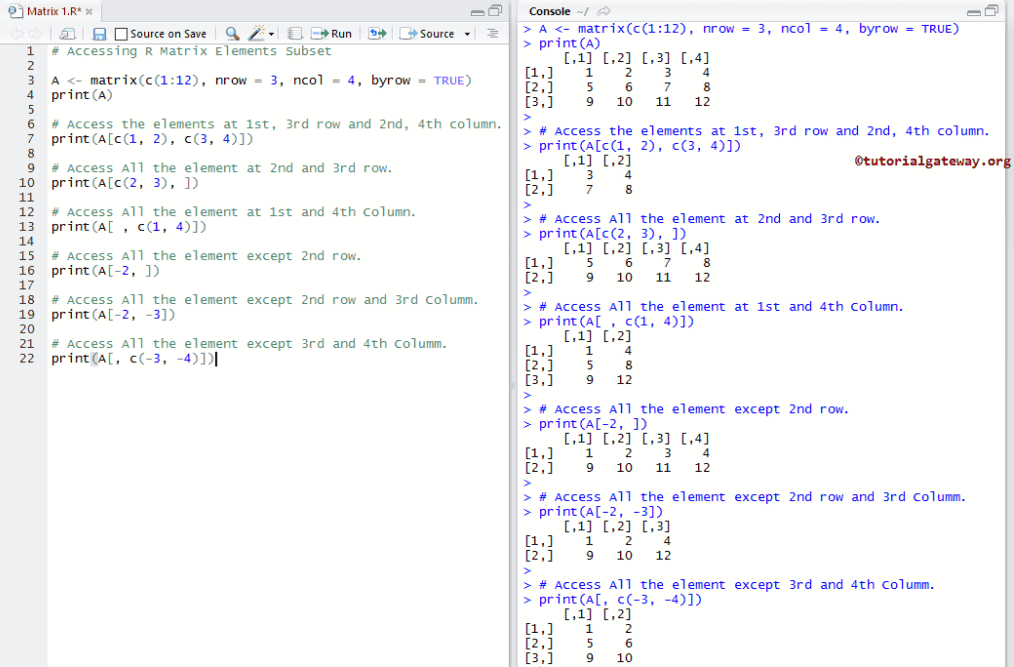The height and width of the screenshot is (667, 1014).
Task: Select the Console tab
Action: point(549,12)
